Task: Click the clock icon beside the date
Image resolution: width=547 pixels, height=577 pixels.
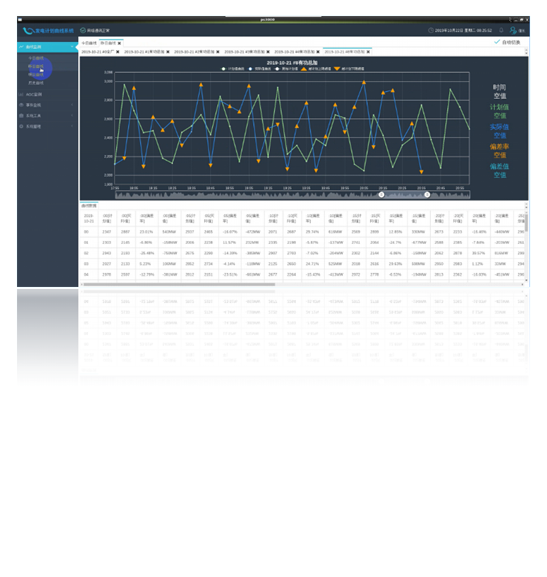Action: [431, 30]
